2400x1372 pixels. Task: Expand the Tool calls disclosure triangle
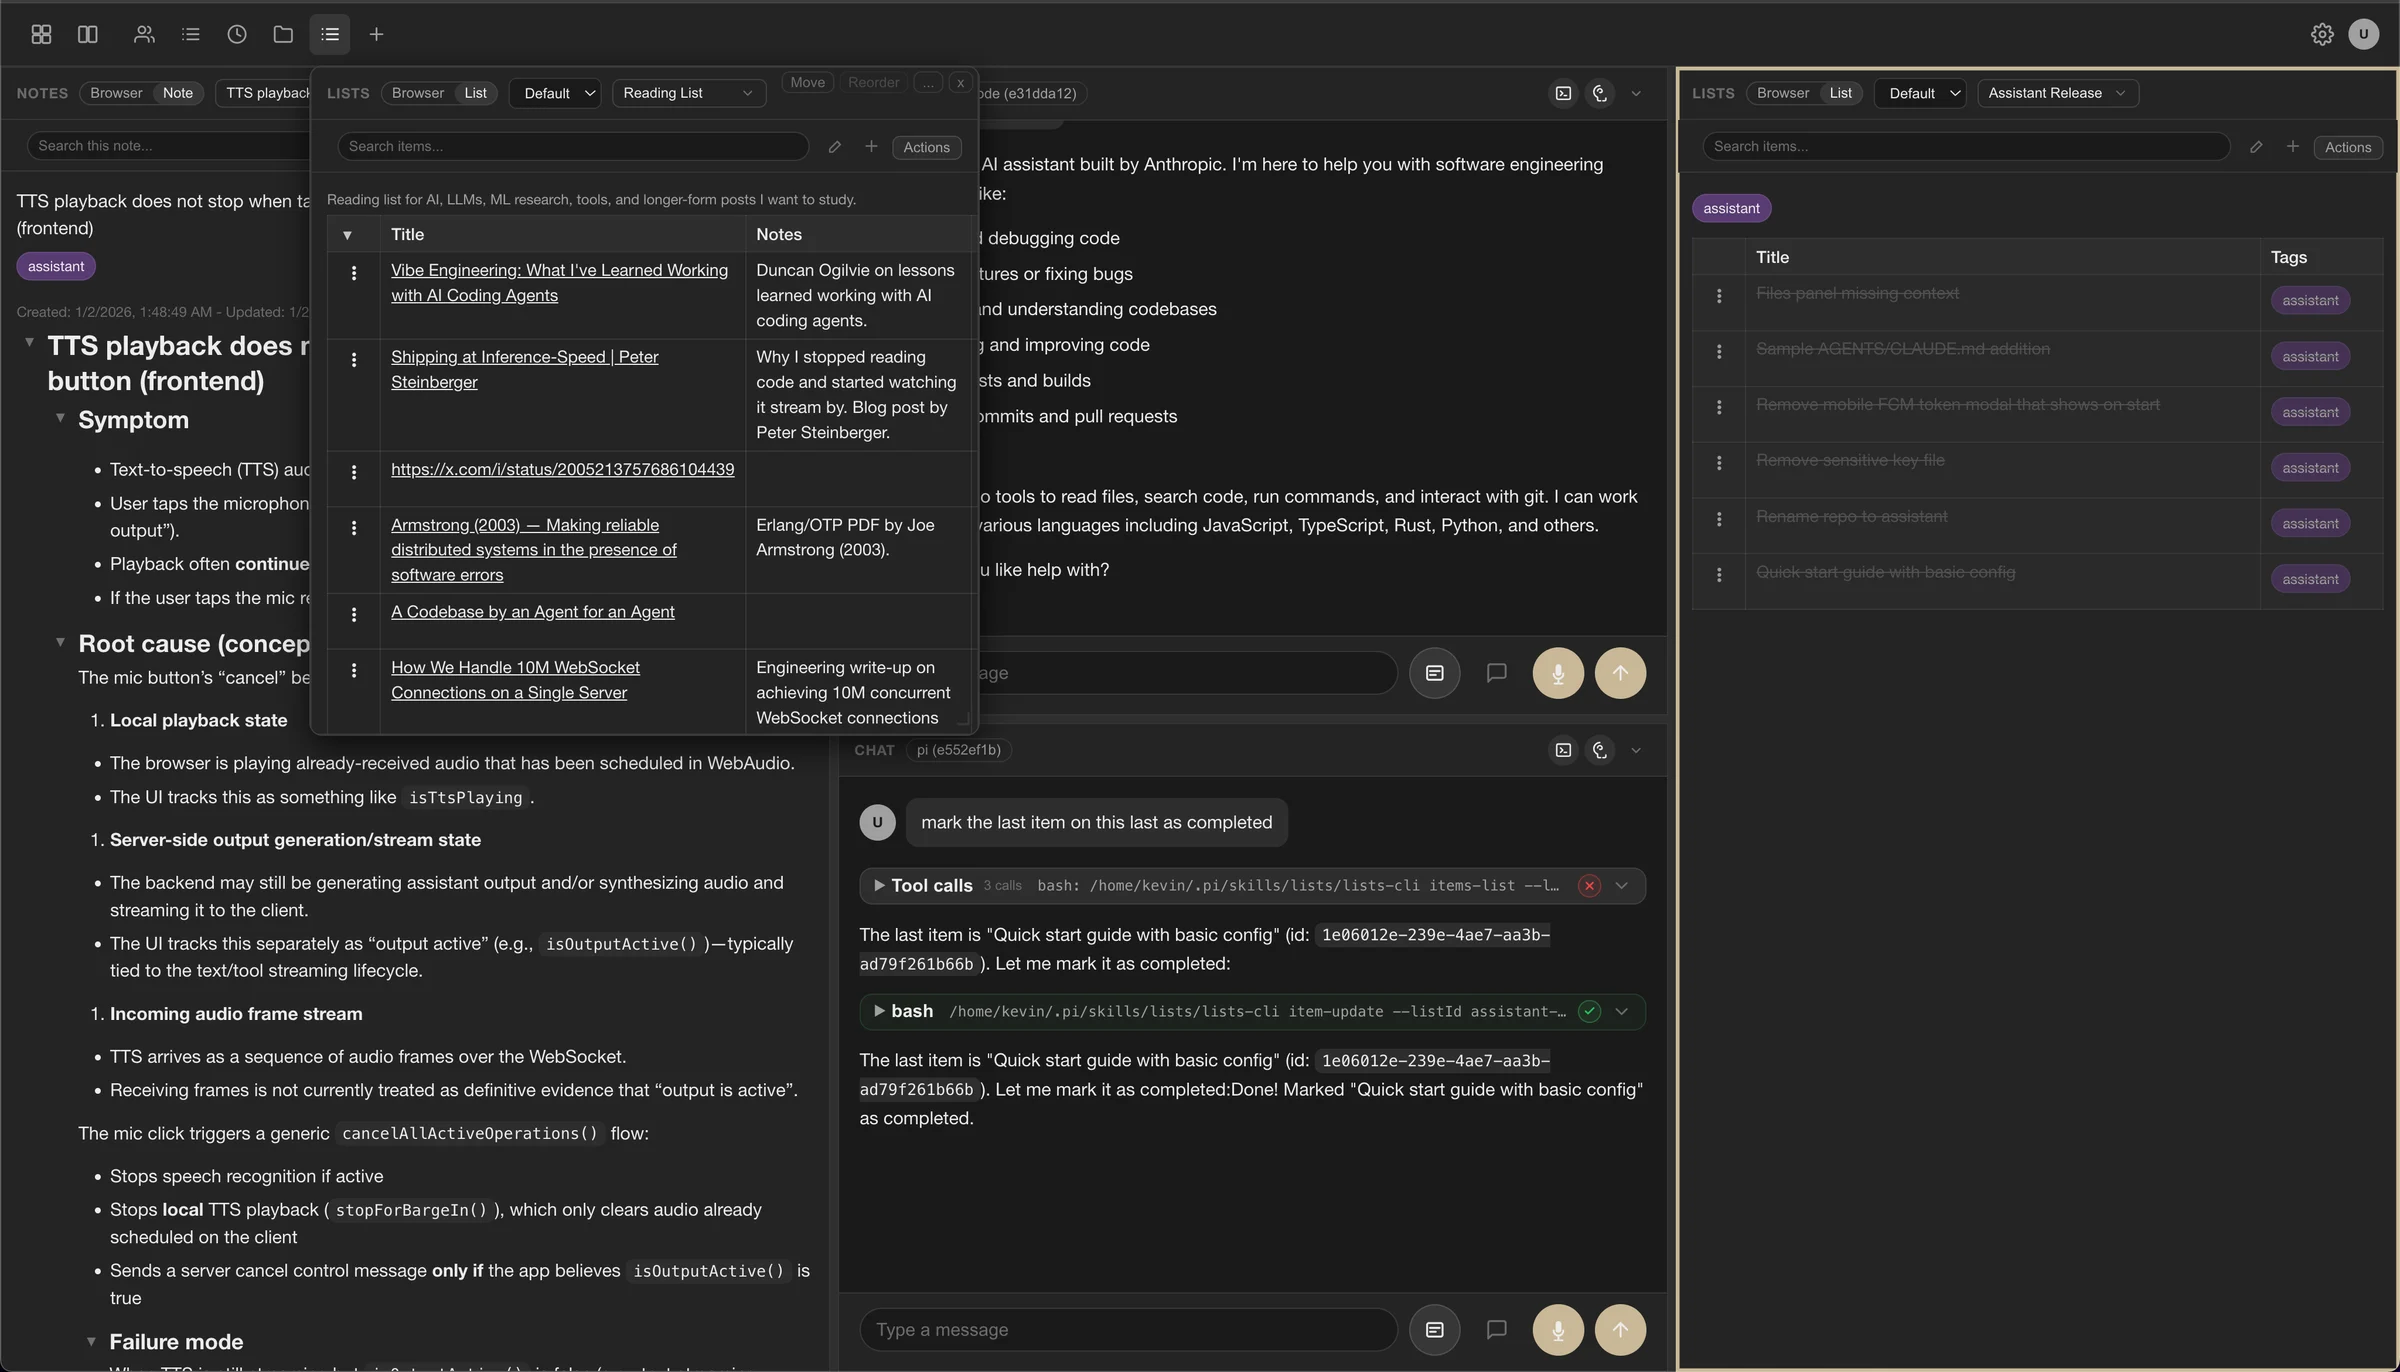coord(878,885)
